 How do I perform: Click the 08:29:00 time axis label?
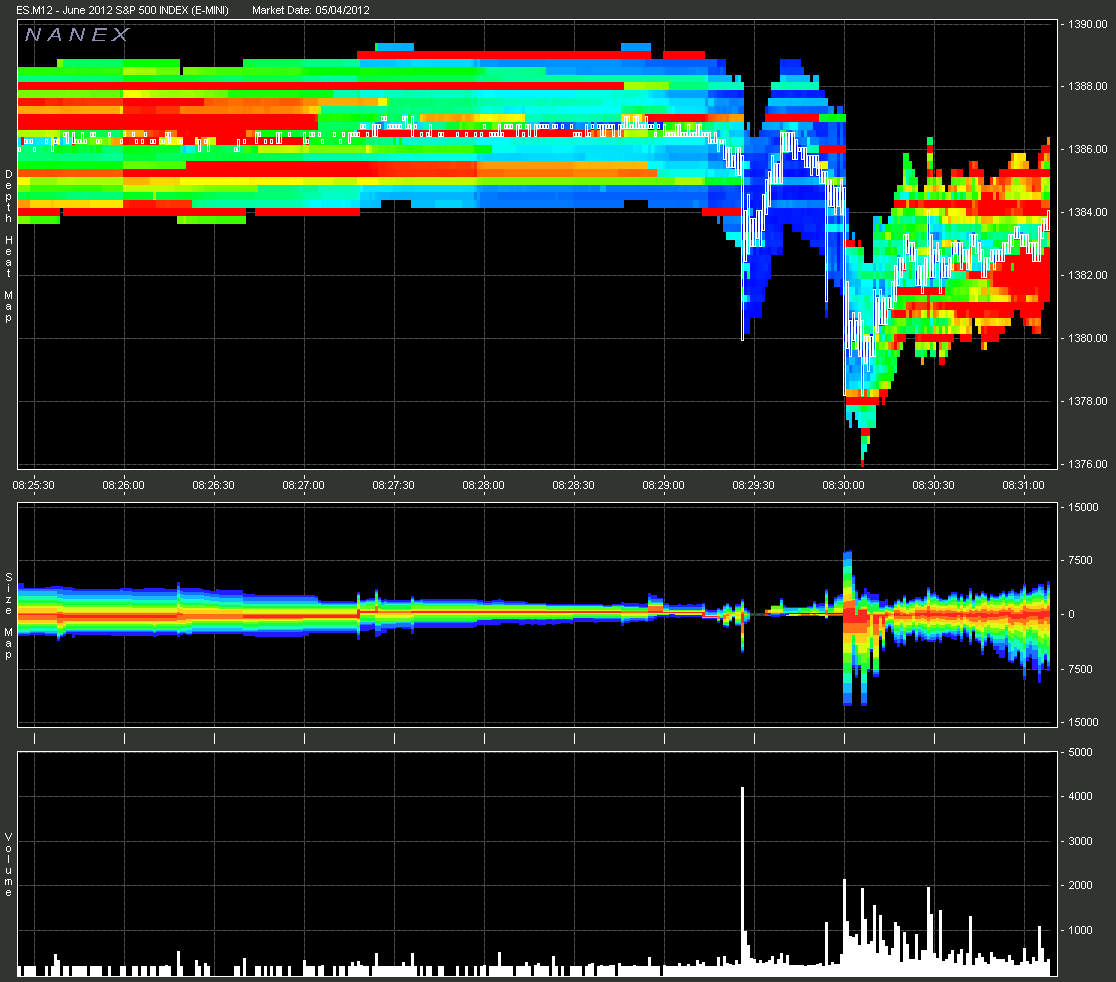tap(663, 485)
